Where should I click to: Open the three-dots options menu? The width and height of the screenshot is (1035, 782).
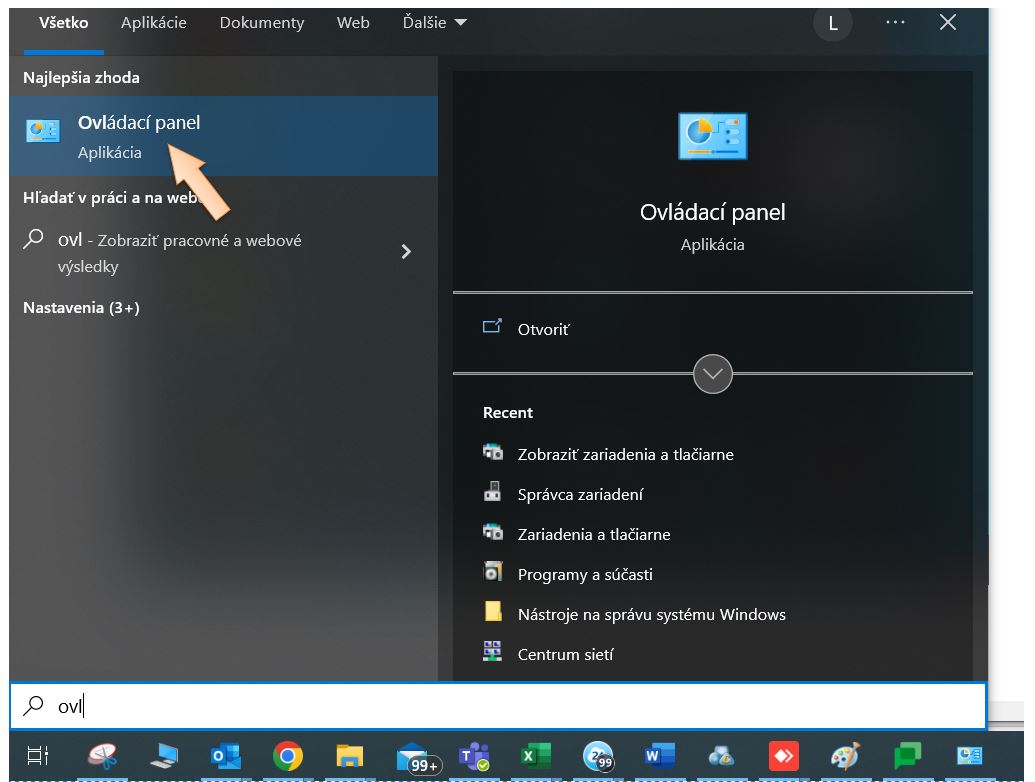(x=895, y=22)
